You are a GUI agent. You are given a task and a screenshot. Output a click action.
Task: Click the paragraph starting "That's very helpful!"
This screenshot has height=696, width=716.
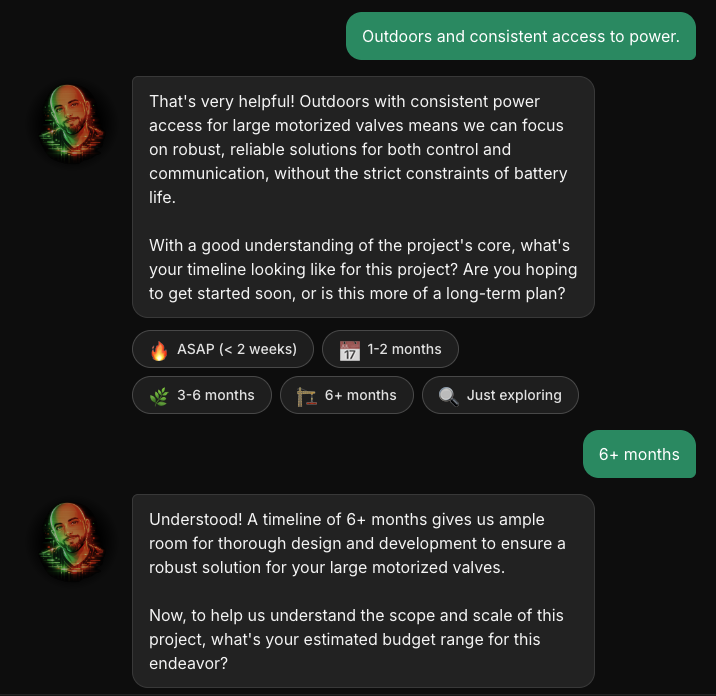(x=358, y=149)
